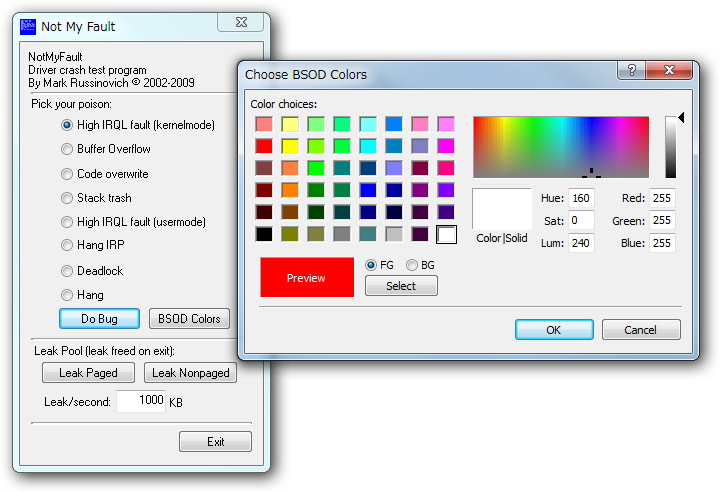Pick the pure yellow swatch in second row

(290, 146)
